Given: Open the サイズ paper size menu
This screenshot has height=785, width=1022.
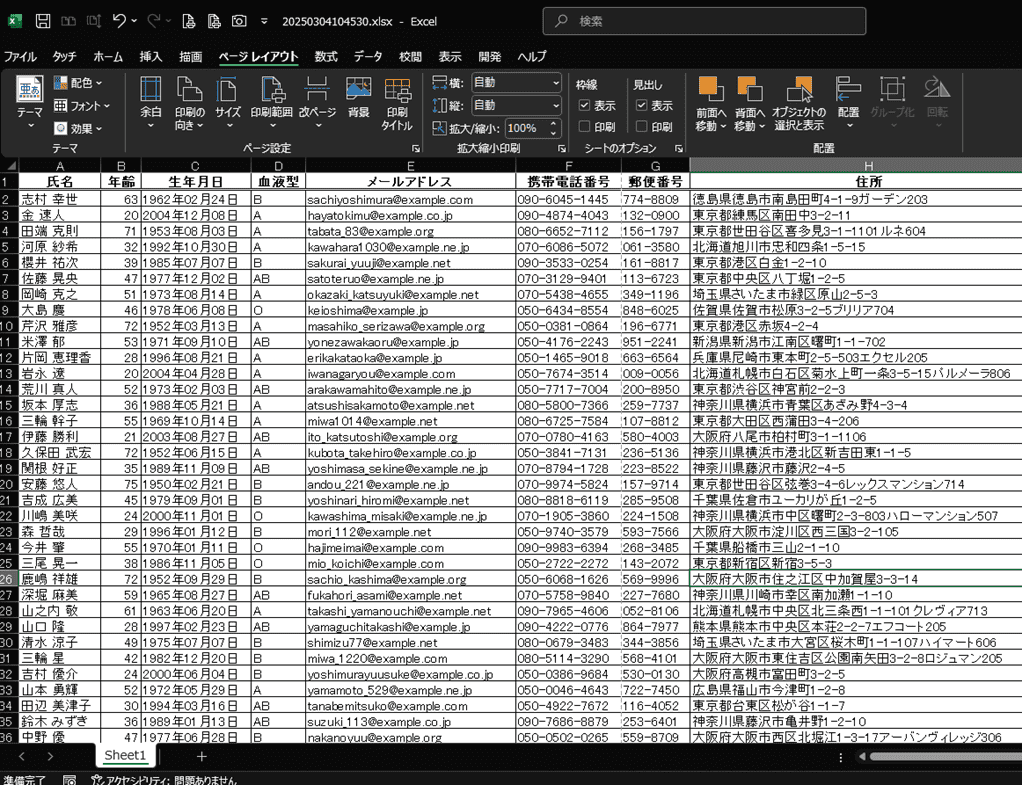Looking at the screenshot, I should pos(228,103).
